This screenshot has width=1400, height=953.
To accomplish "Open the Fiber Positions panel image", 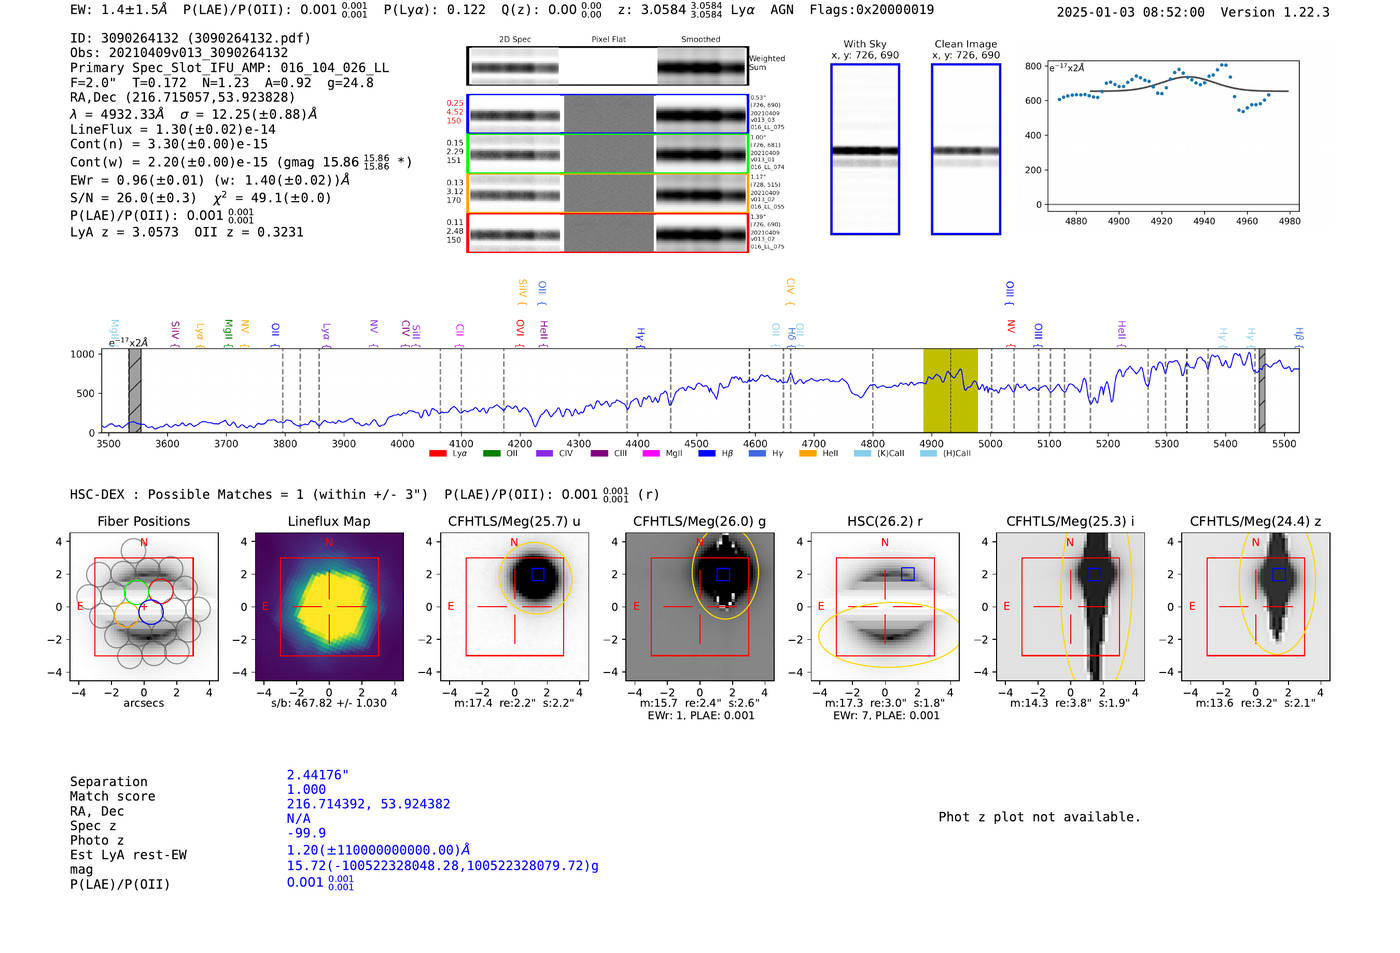I will click(144, 606).
